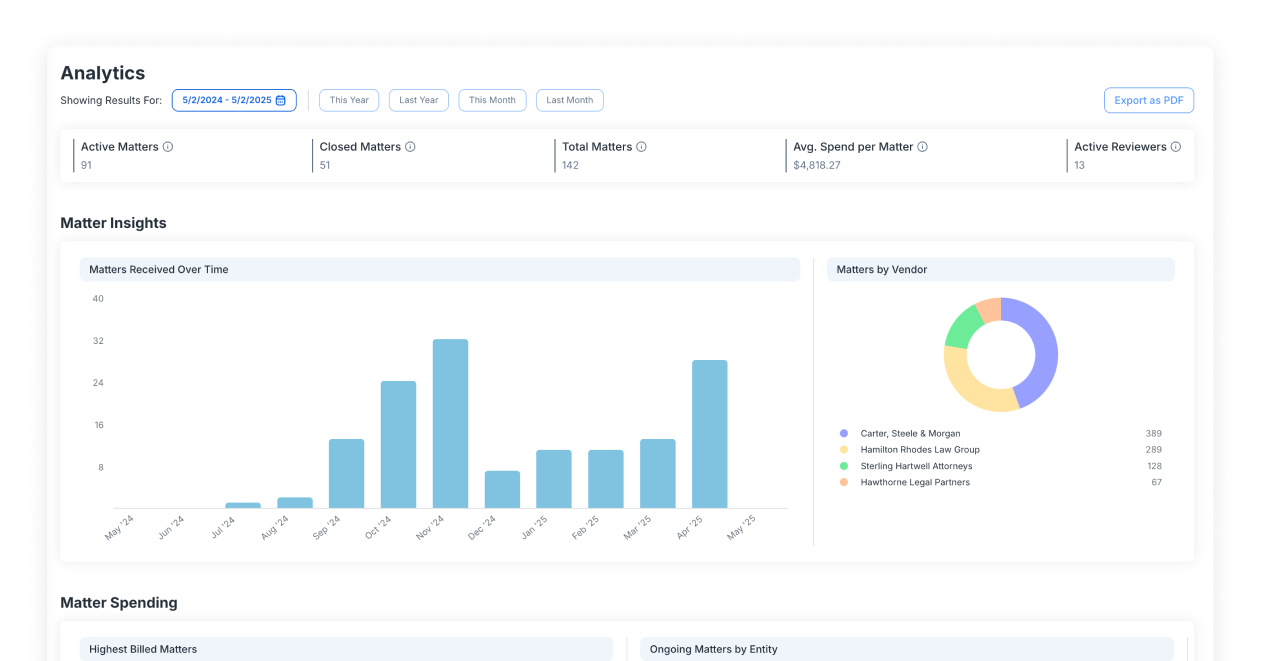This screenshot has height=661, width=1261.
Task: Select the Last Year filter
Action: [419, 100]
